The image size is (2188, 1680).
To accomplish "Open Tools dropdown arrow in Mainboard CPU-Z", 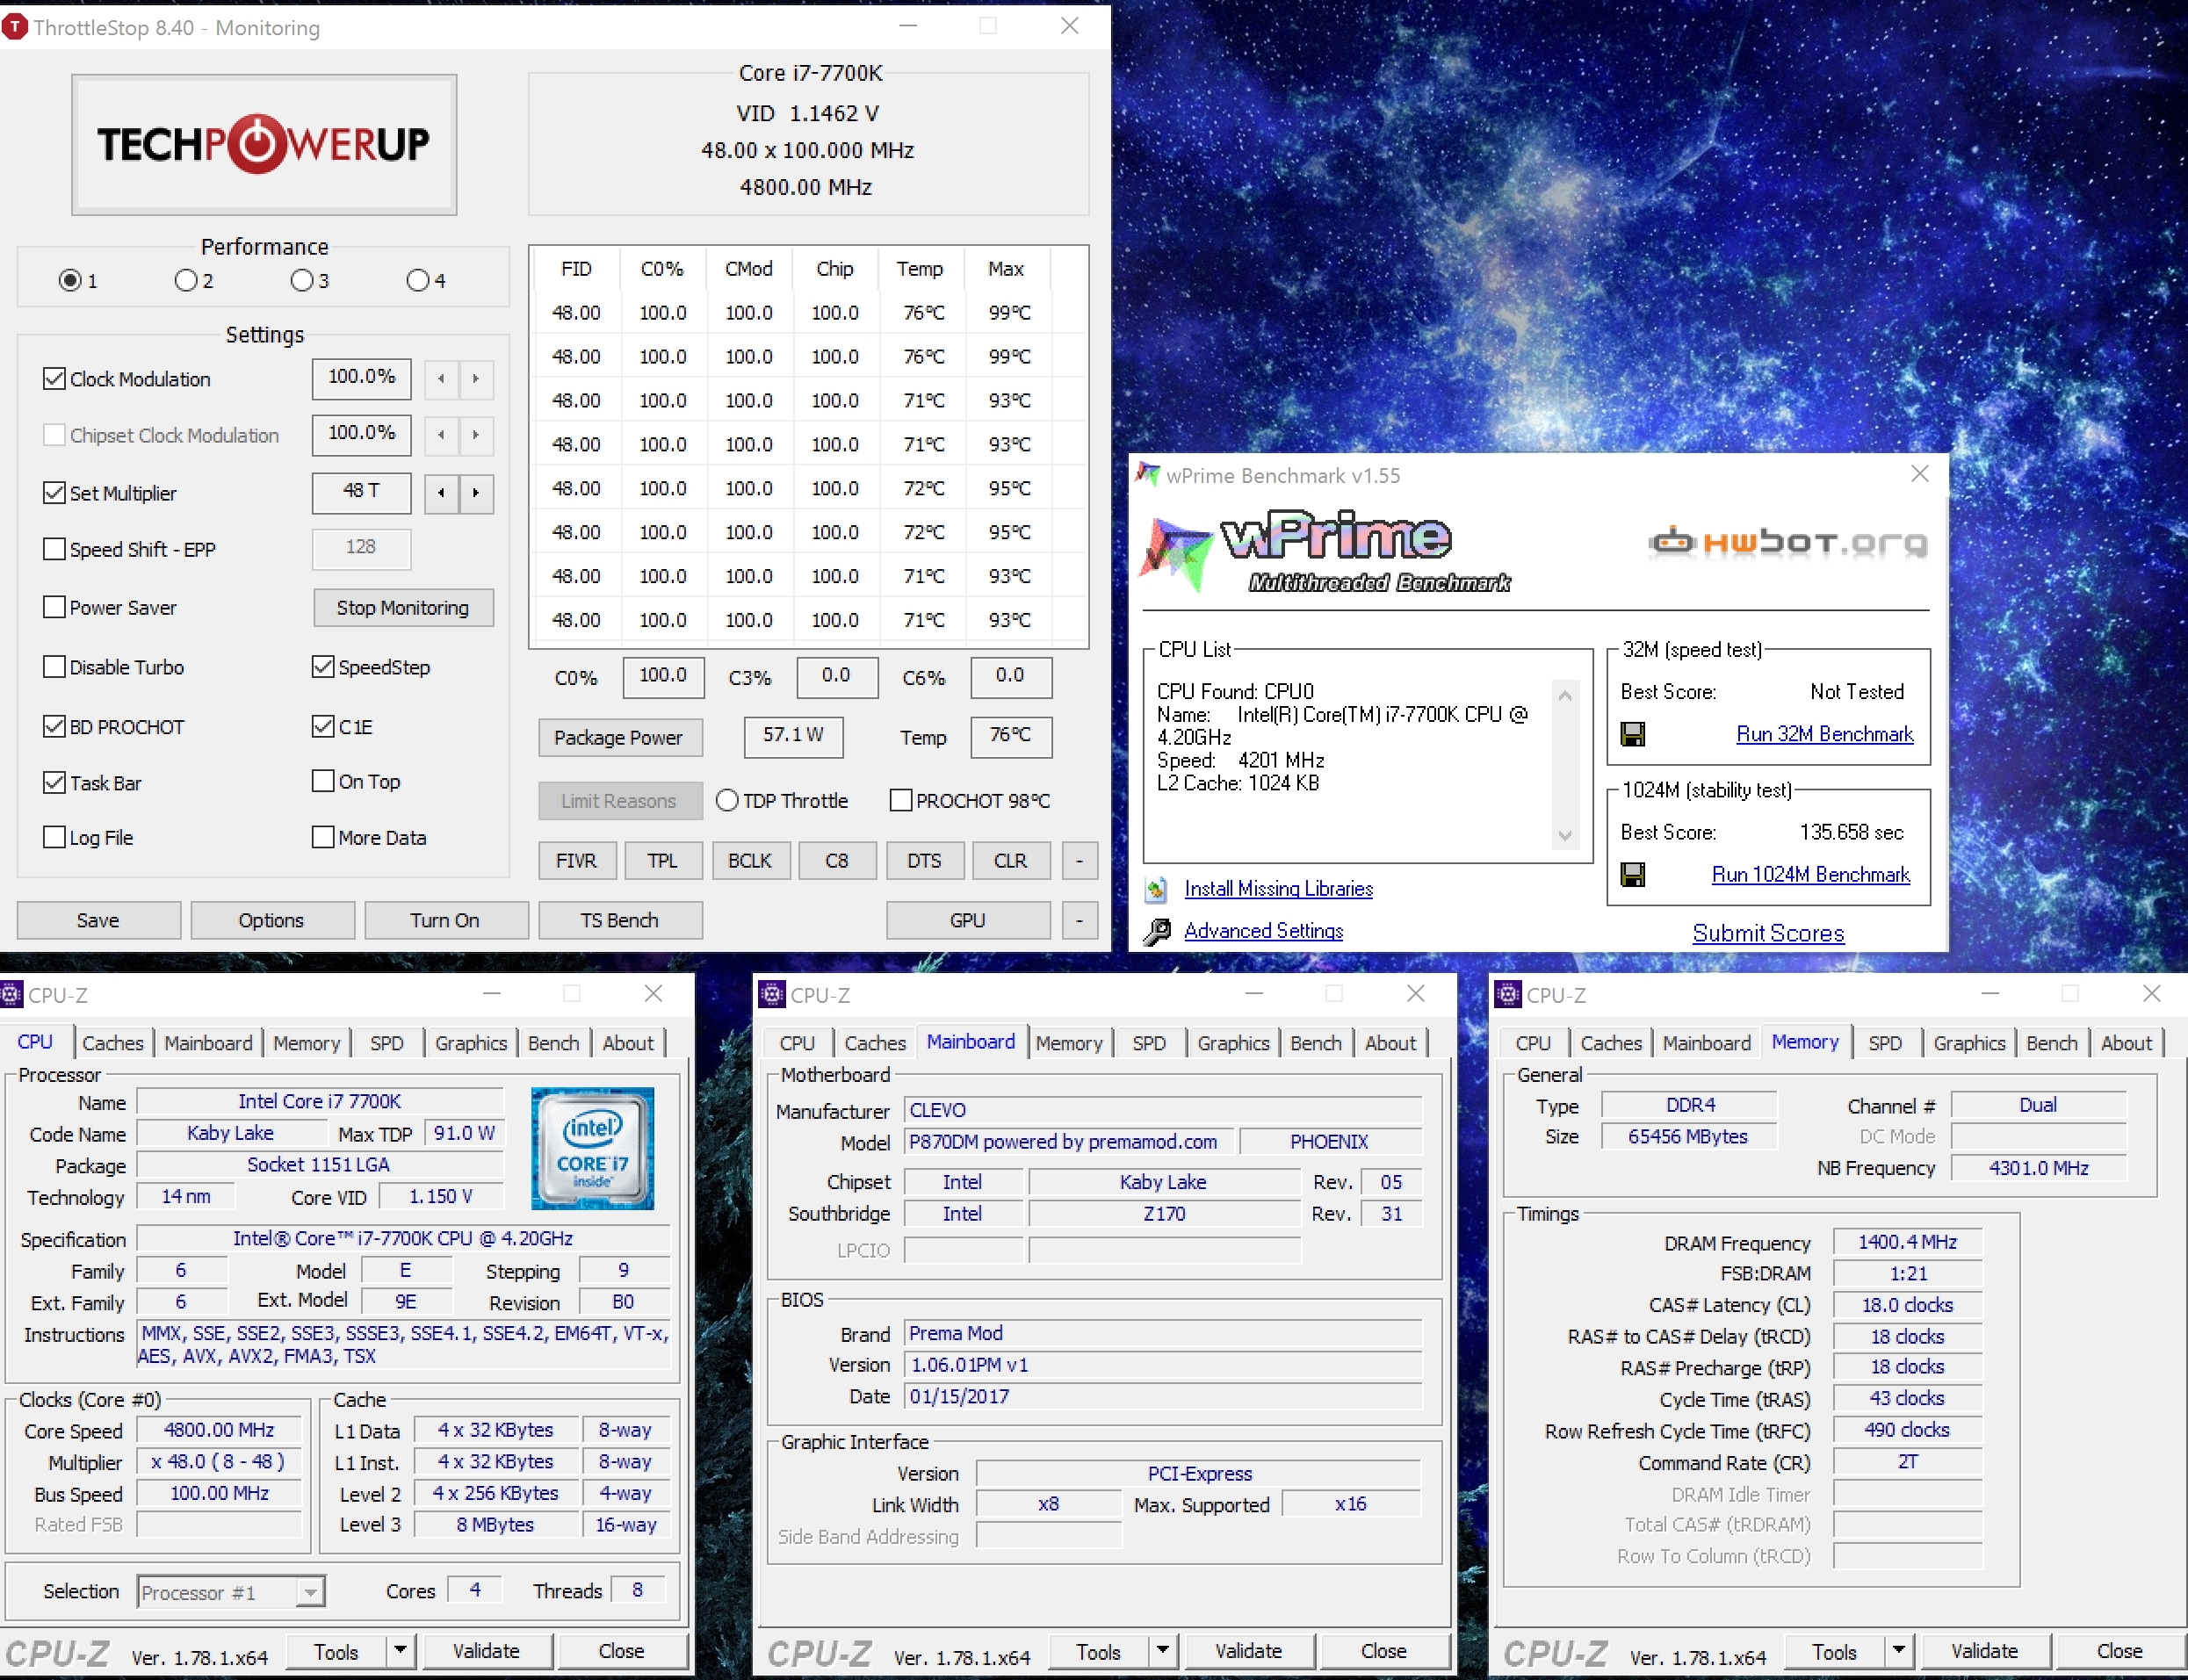I will [1162, 1651].
